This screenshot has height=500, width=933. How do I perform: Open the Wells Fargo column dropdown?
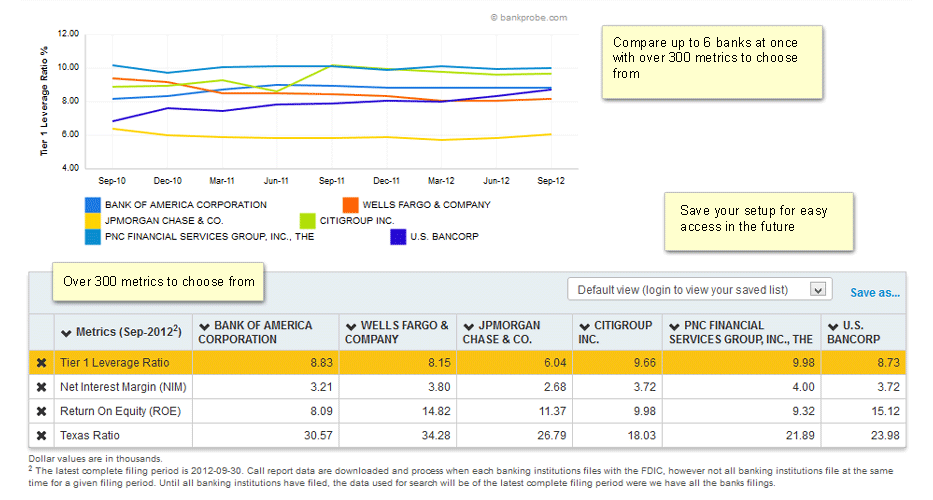351,326
